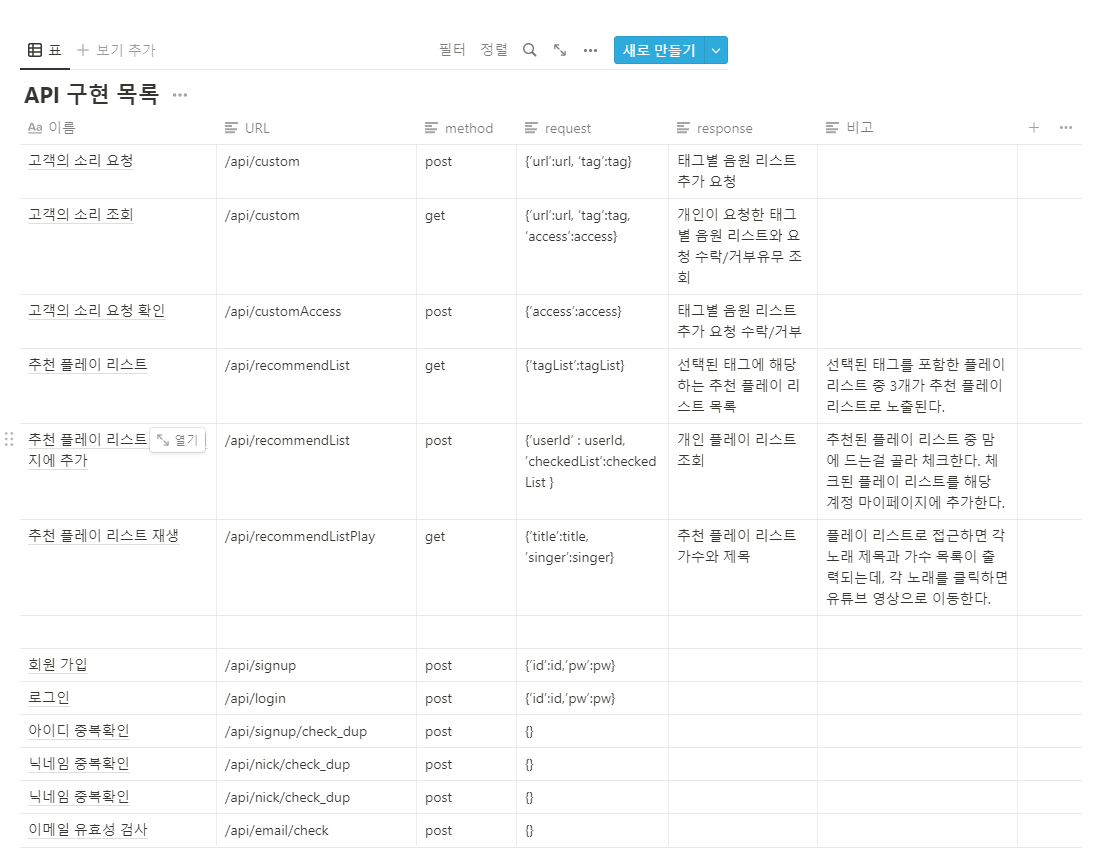Open the three-dots menu beside API 구현 목록 title
Viewport: 1097px width, 851px height.
(180, 95)
